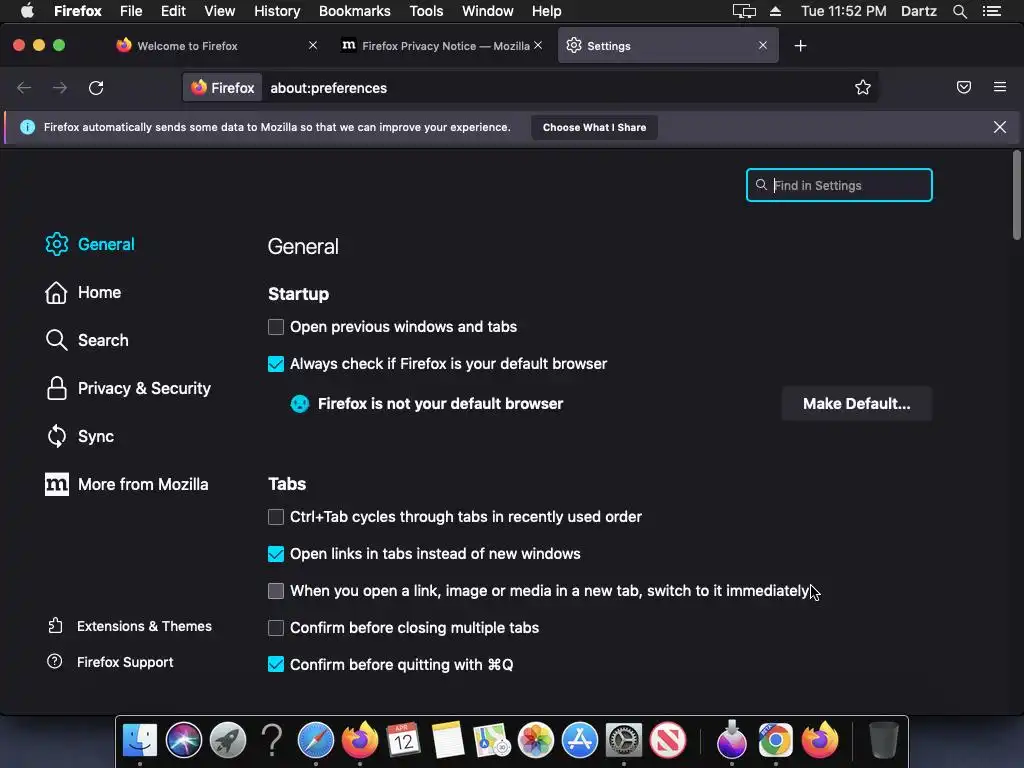Switch to Welcome to Firefox tab
The width and height of the screenshot is (1024, 768).
tap(216, 46)
